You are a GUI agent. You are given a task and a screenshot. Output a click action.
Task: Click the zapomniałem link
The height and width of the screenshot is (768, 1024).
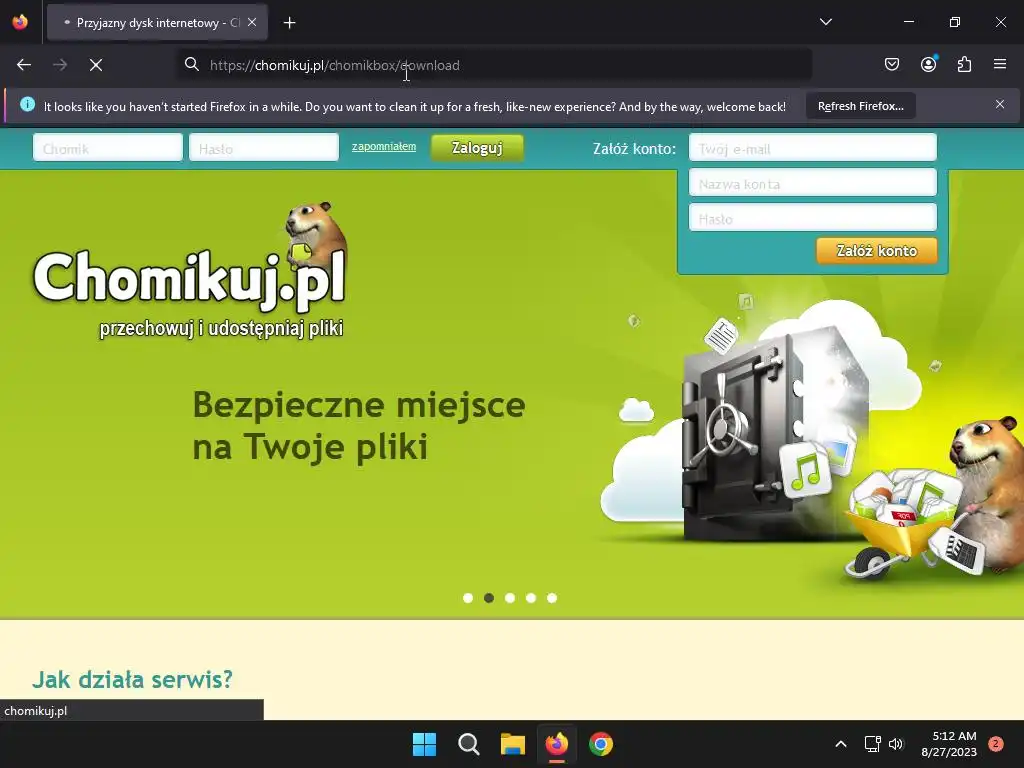[x=384, y=146]
